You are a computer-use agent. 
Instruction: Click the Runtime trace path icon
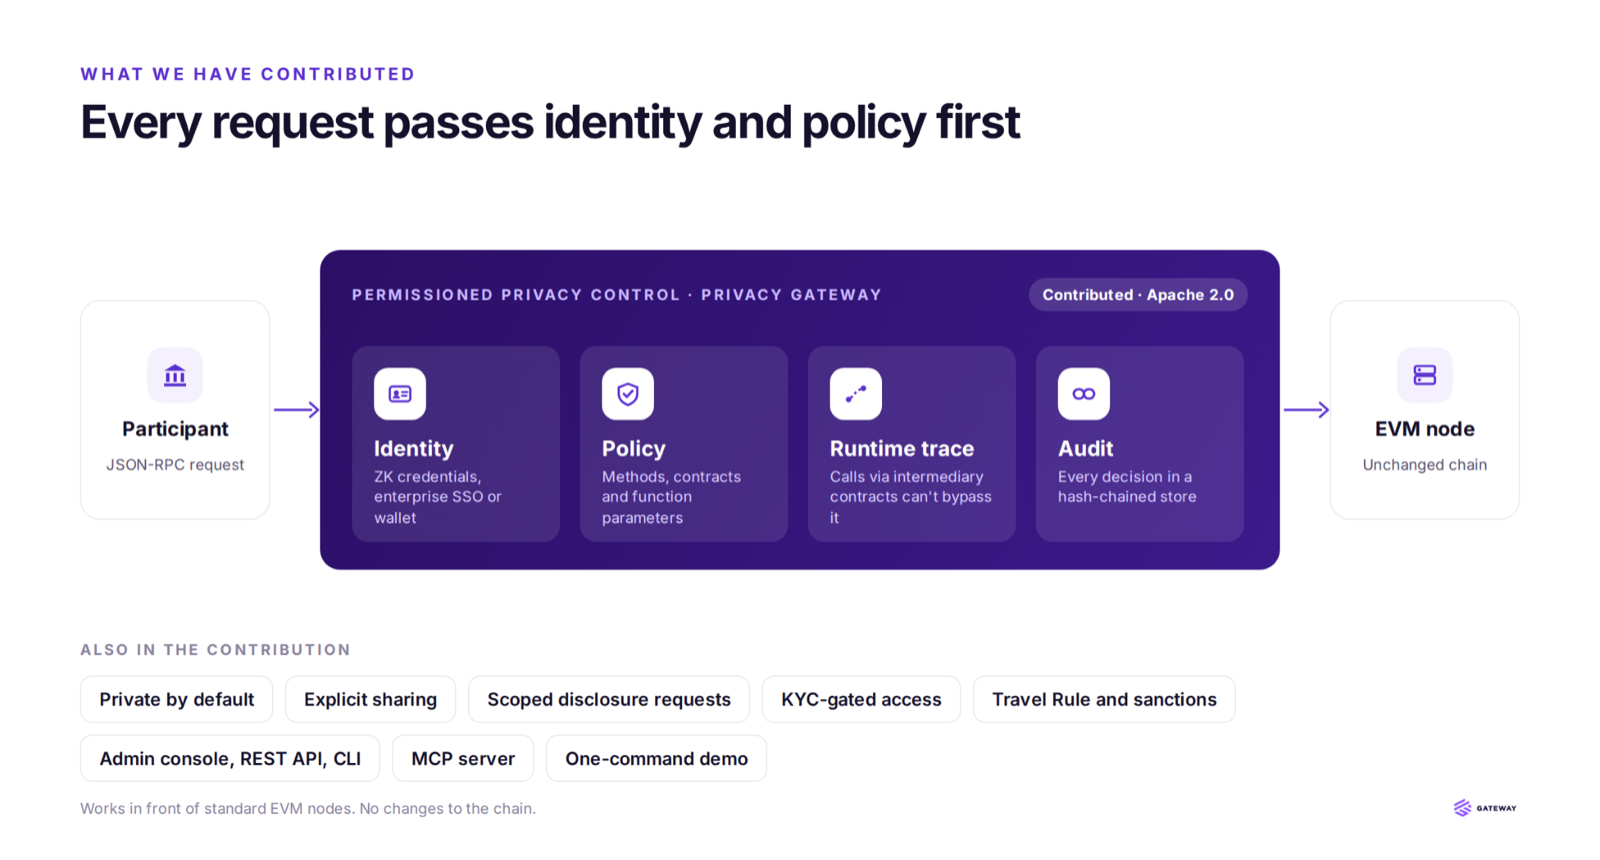pos(856,394)
